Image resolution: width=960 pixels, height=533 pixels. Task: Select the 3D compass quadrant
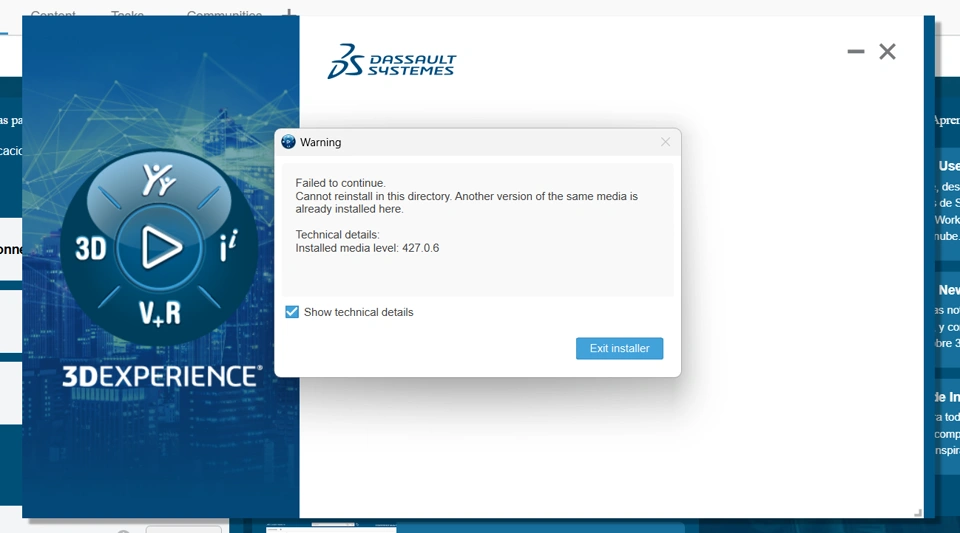91,249
